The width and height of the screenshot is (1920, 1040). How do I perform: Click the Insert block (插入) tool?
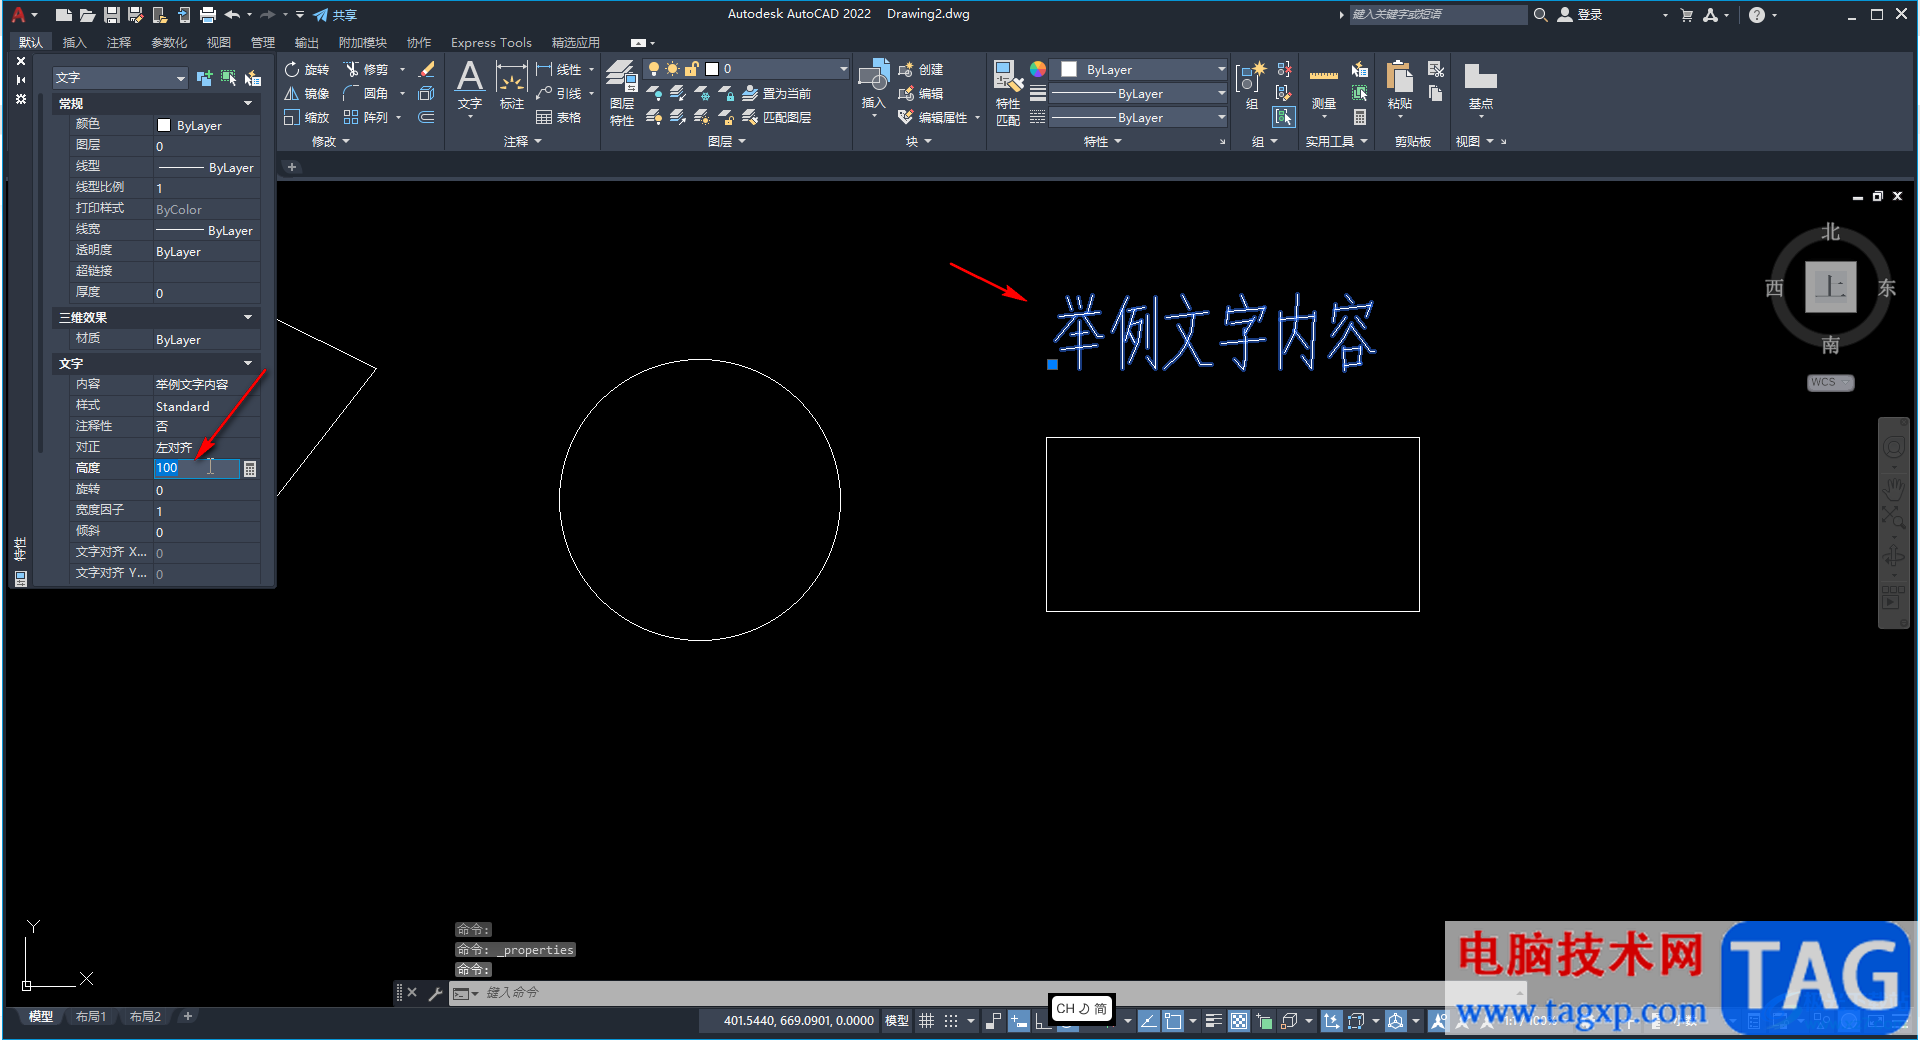(x=873, y=83)
